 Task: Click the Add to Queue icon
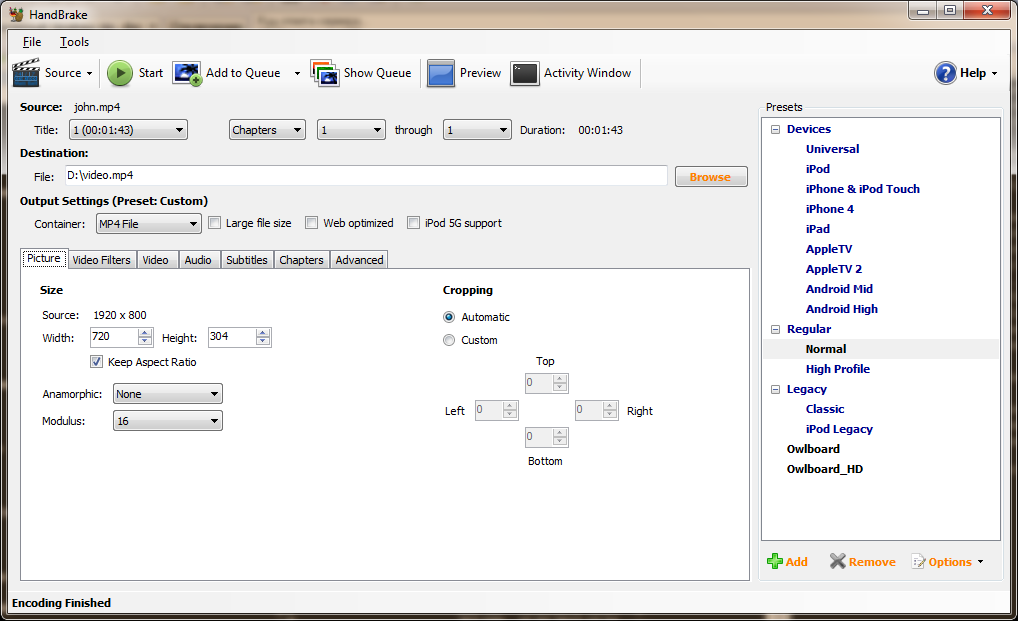[187, 73]
